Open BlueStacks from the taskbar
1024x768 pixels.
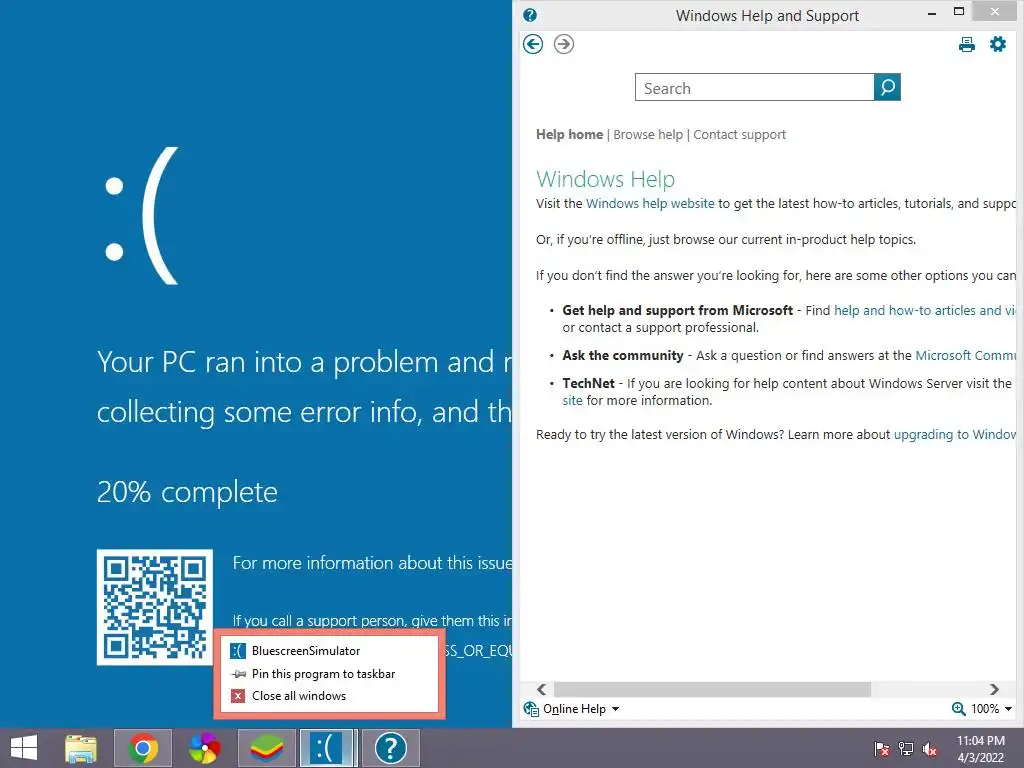[266, 748]
